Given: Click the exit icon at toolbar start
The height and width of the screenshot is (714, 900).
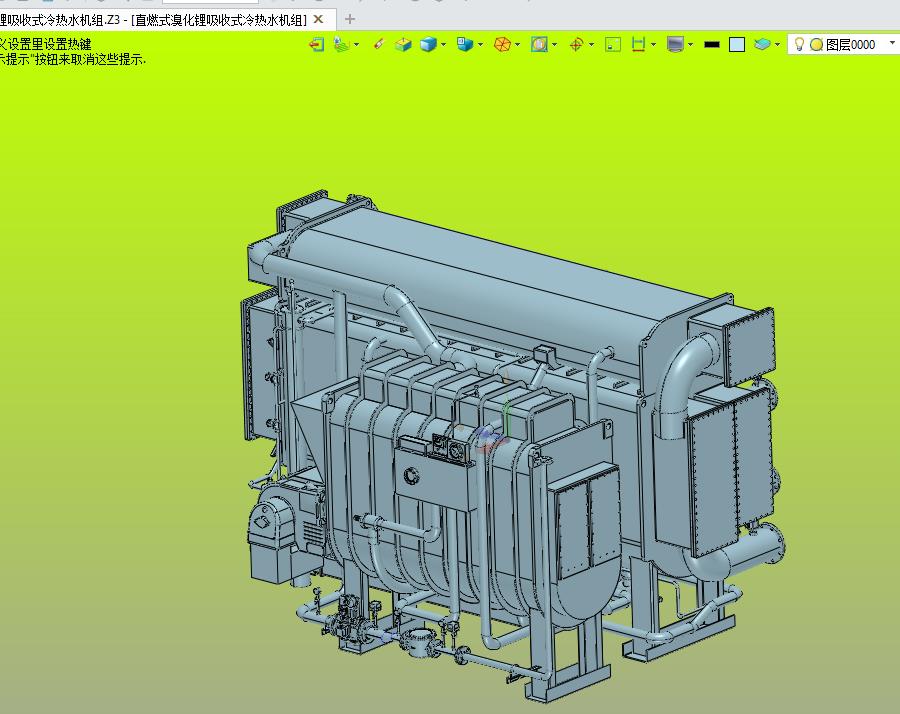Looking at the screenshot, I should (316, 44).
